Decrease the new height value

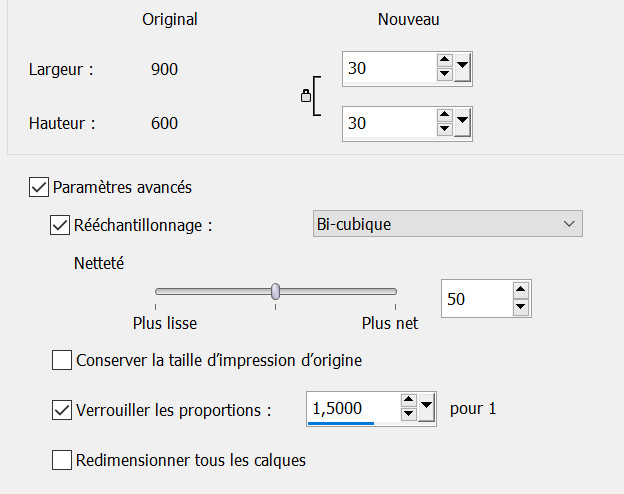tap(444, 130)
